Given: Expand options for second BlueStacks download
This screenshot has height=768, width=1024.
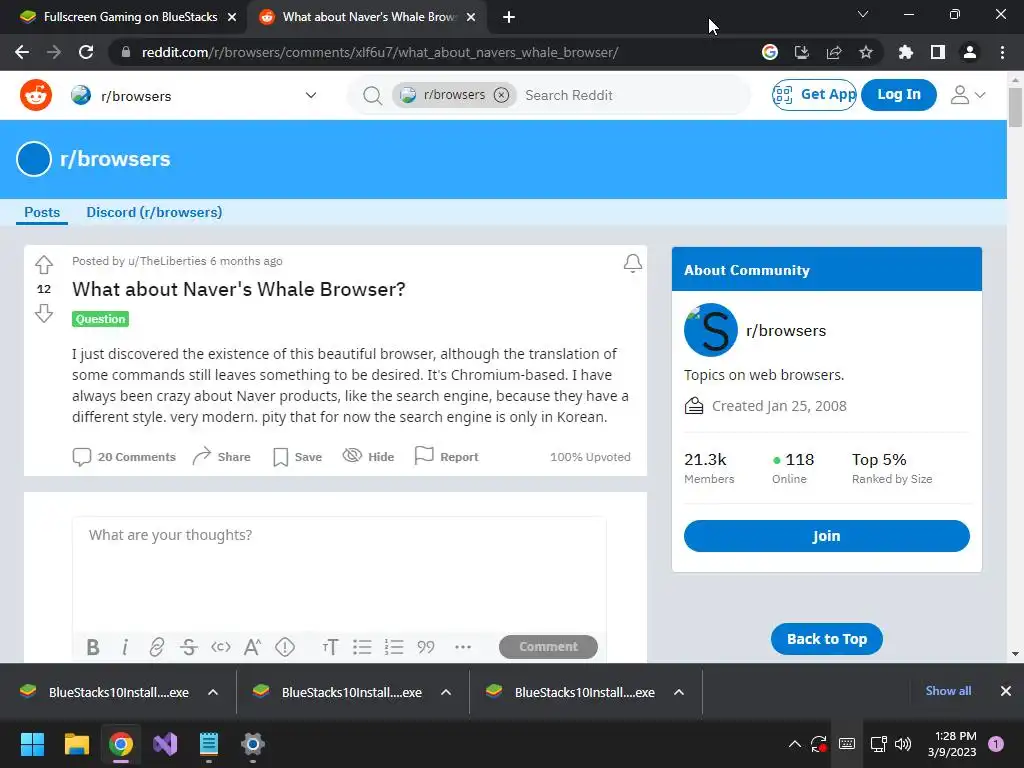Looking at the screenshot, I should [x=446, y=692].
